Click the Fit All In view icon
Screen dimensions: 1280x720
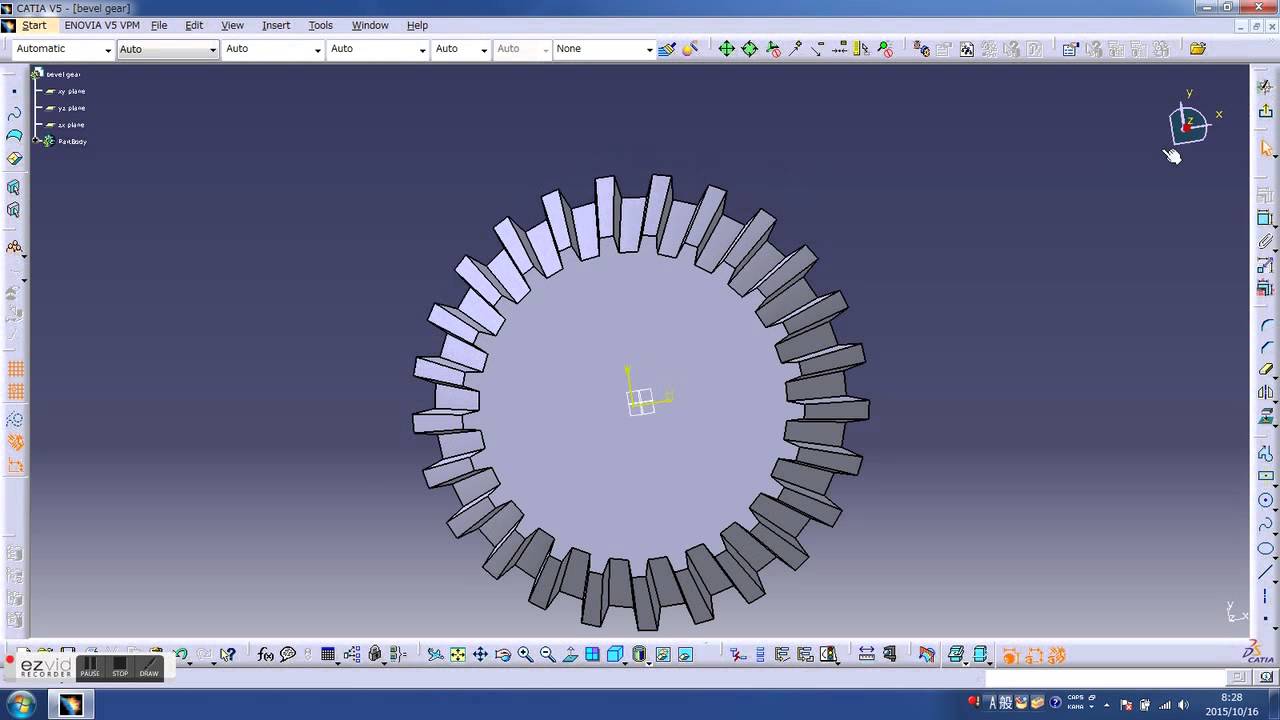458,655
